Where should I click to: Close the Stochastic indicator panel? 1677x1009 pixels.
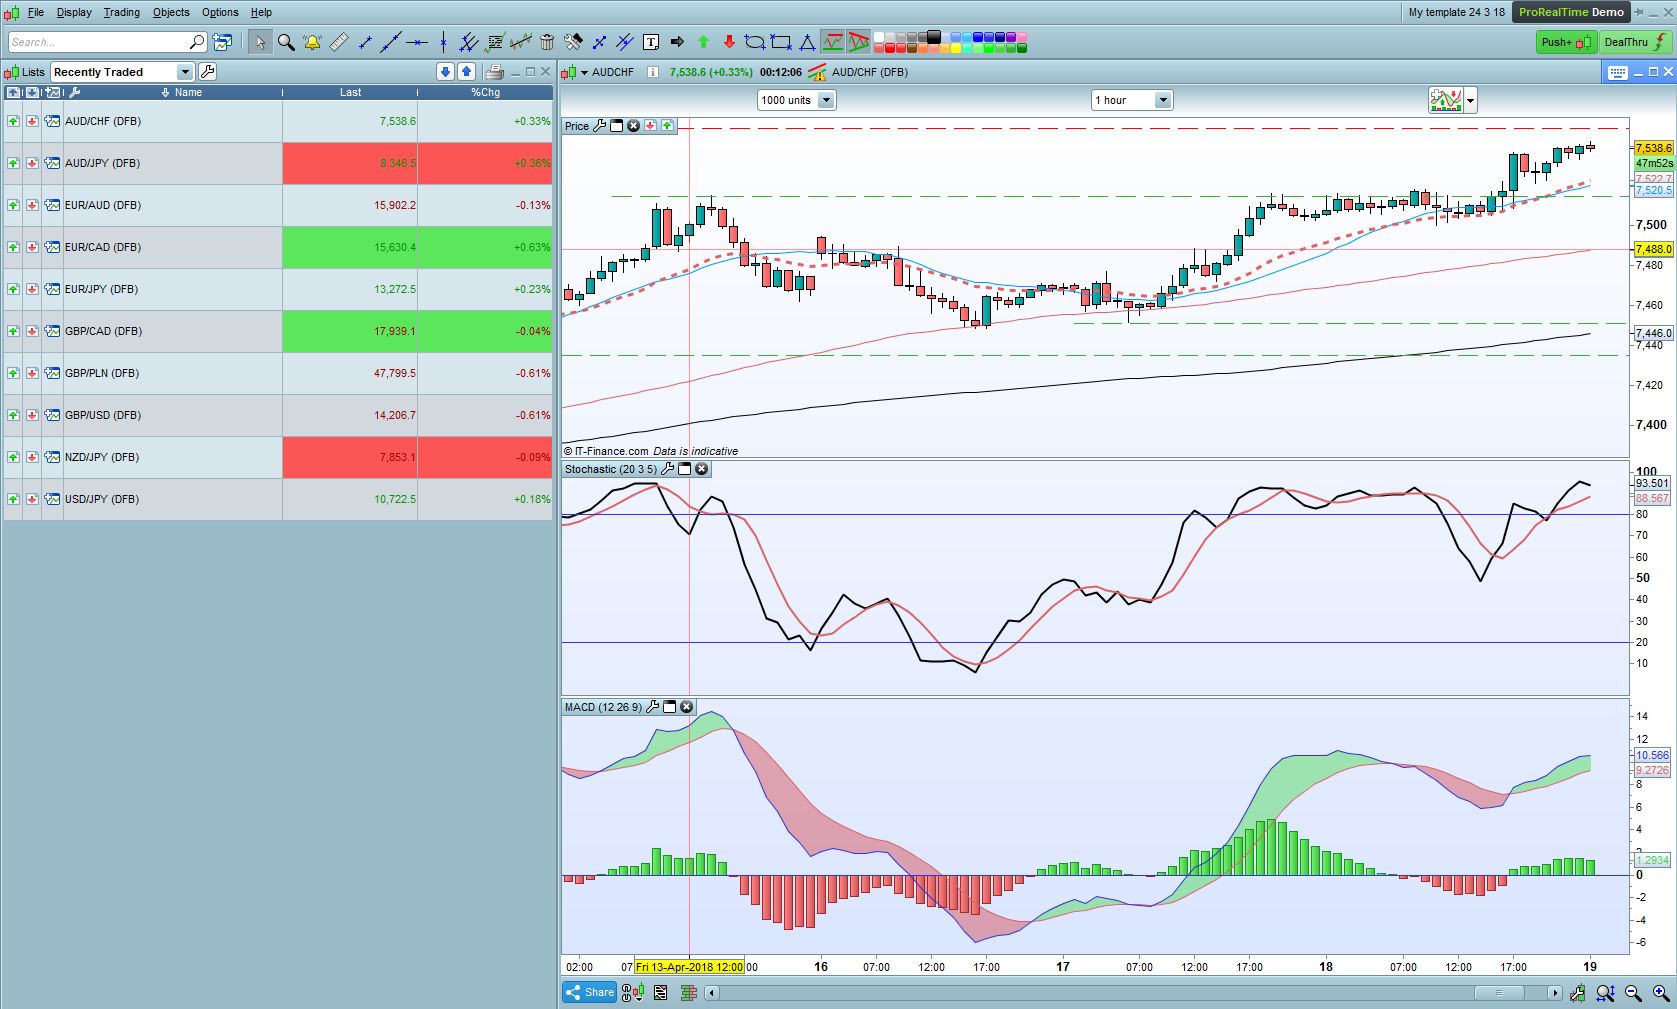(702, 469)
